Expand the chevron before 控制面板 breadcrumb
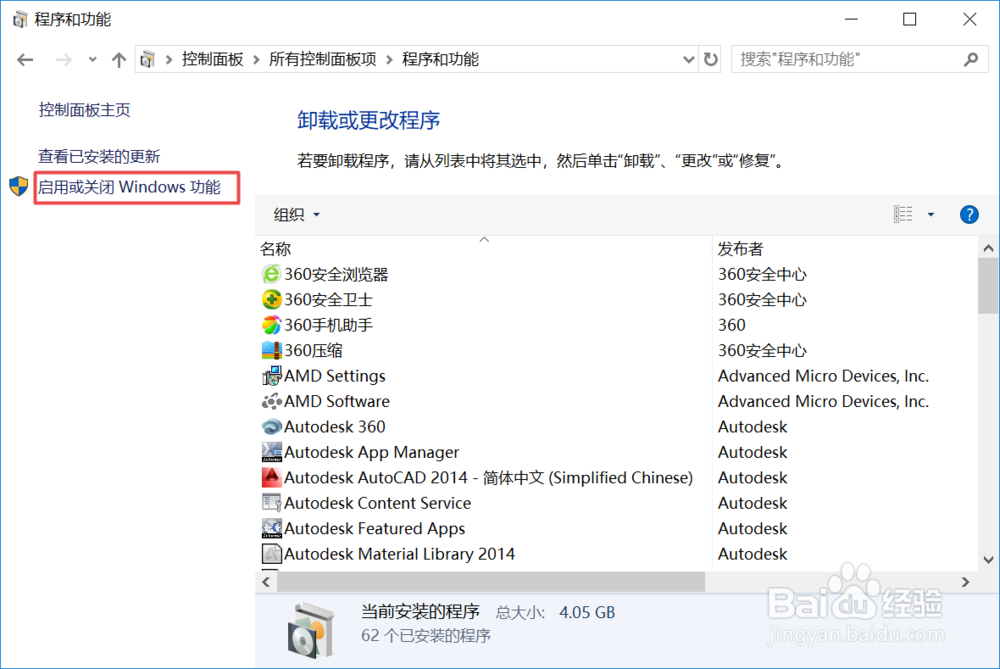 (x=169, y=59)
